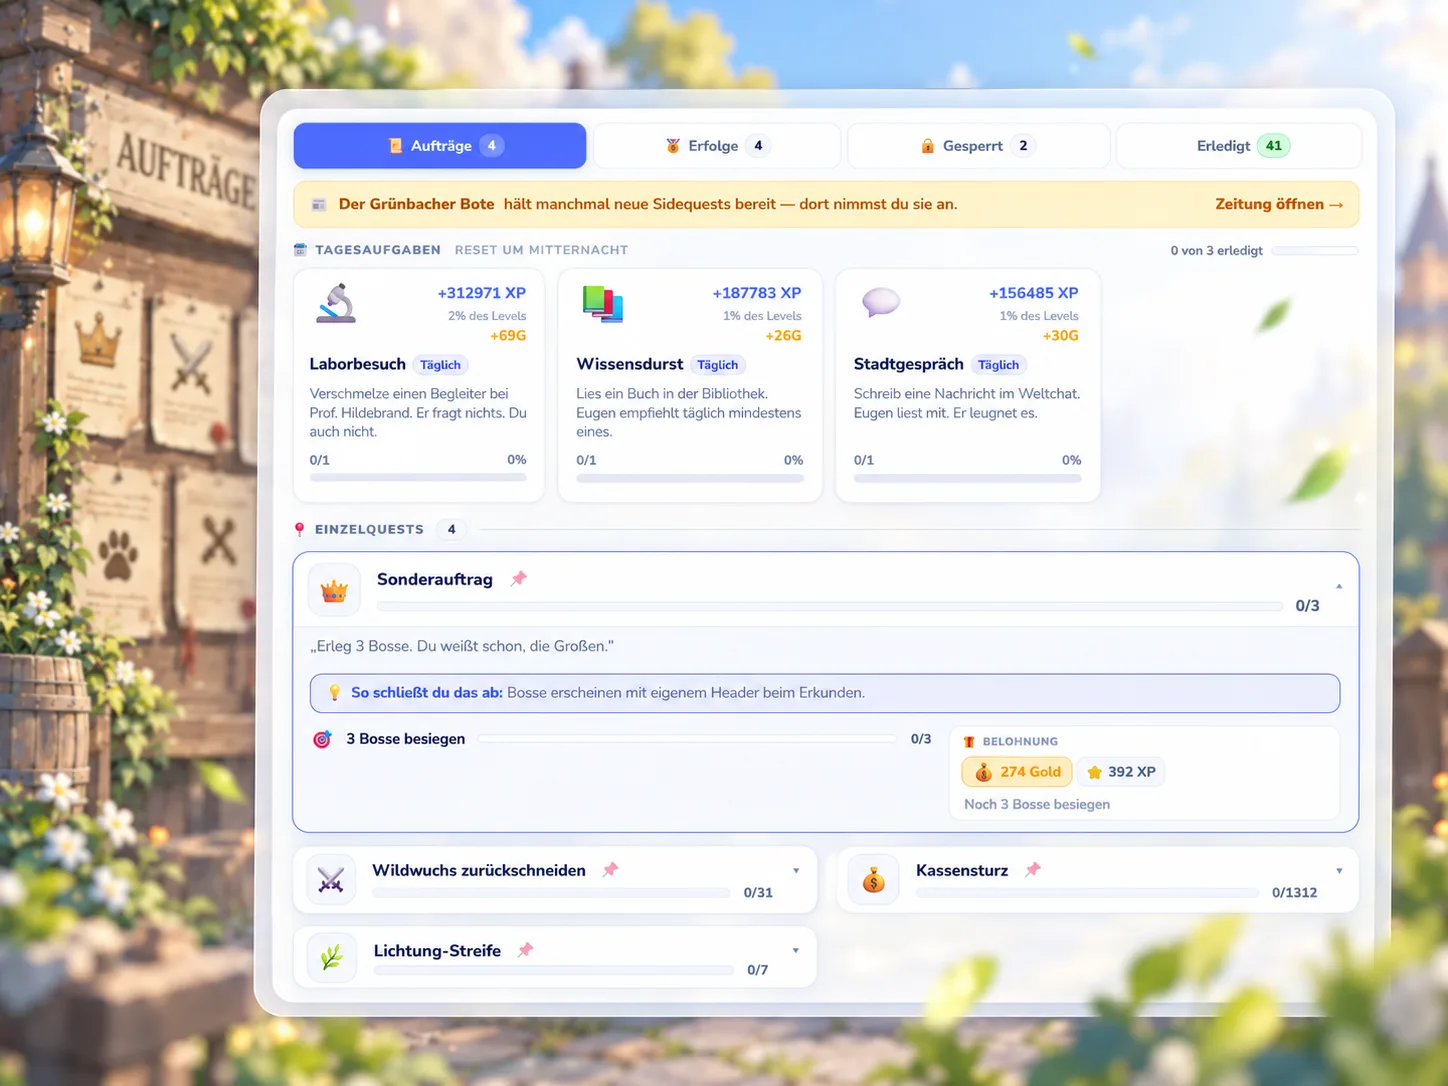The image size is (1448, 1086).
Task: Click the gift icon beside Belohnung
Action: point(969,741)
